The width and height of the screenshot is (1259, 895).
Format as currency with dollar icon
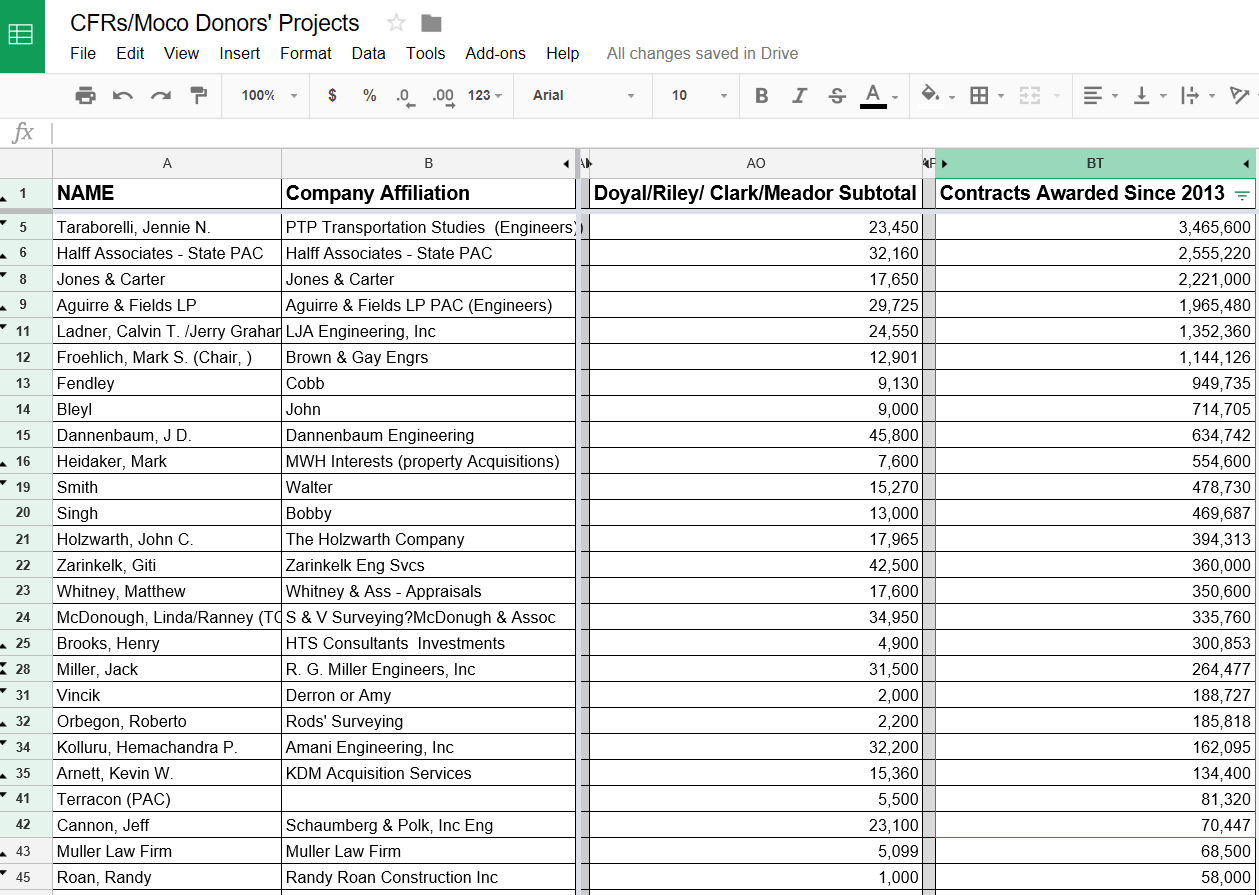(332, 95)
